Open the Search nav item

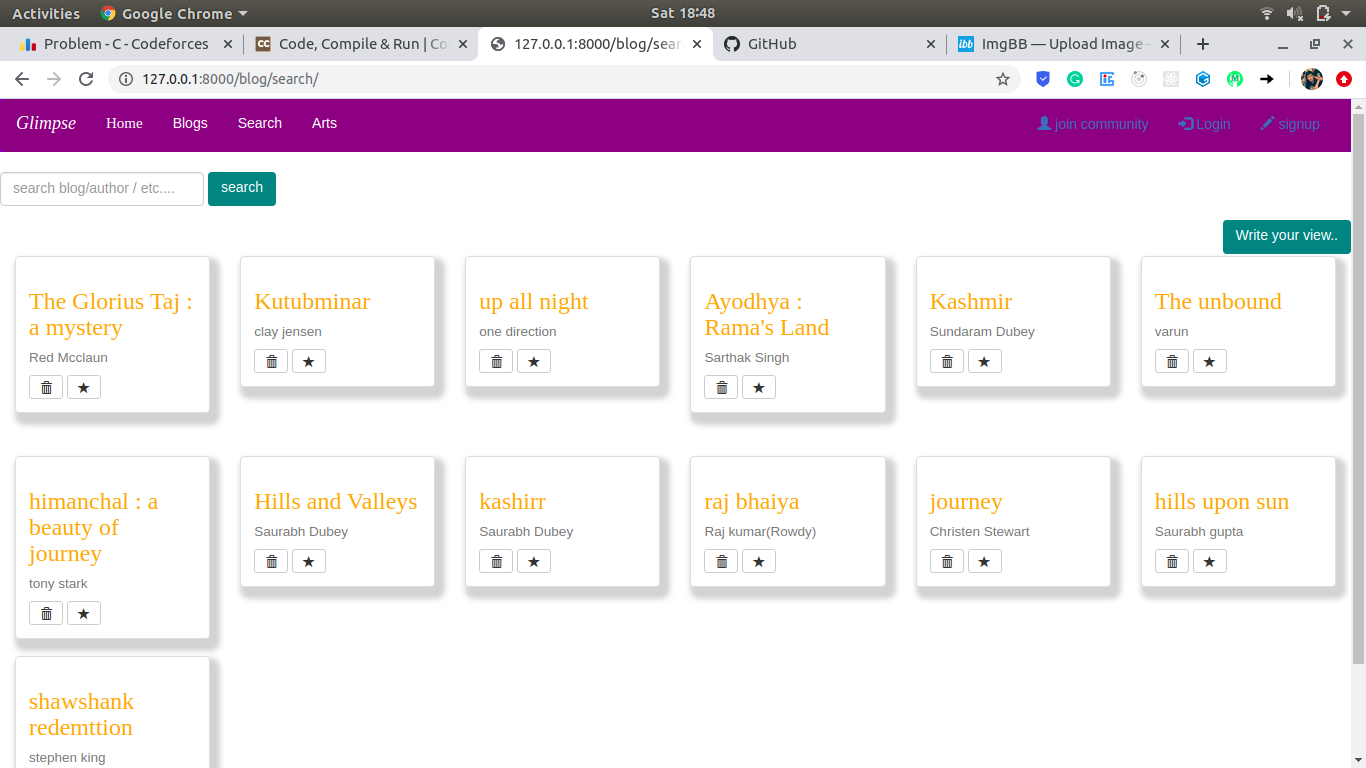260,123
